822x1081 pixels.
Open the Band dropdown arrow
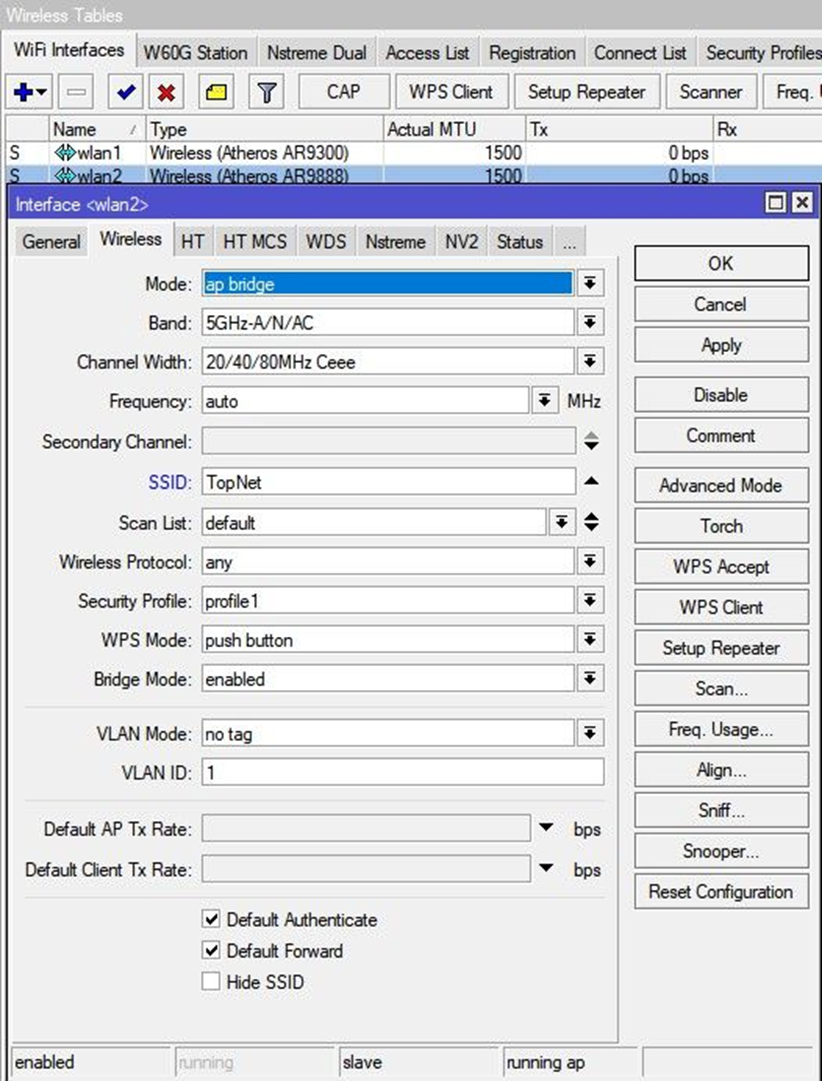coord(590,322)
